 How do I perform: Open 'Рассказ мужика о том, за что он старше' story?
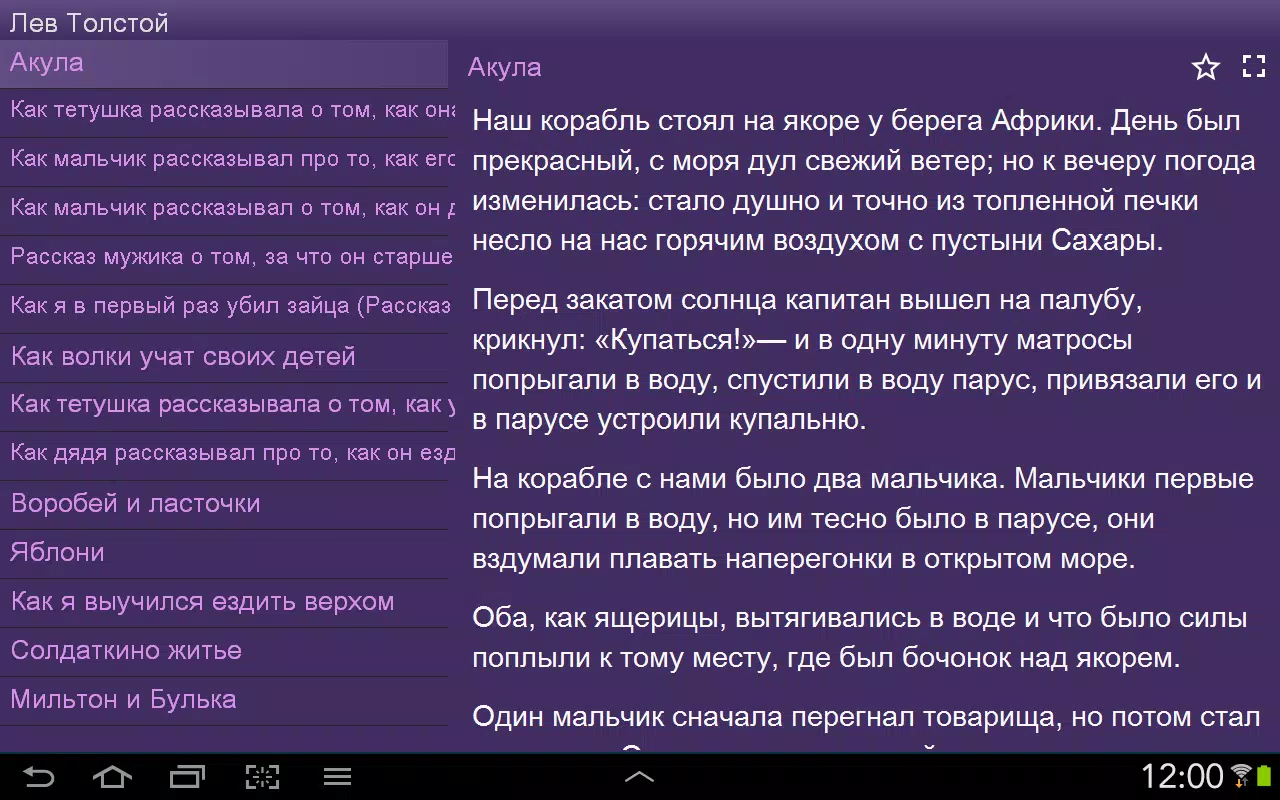pyautogui.click(x=224, y=259)
